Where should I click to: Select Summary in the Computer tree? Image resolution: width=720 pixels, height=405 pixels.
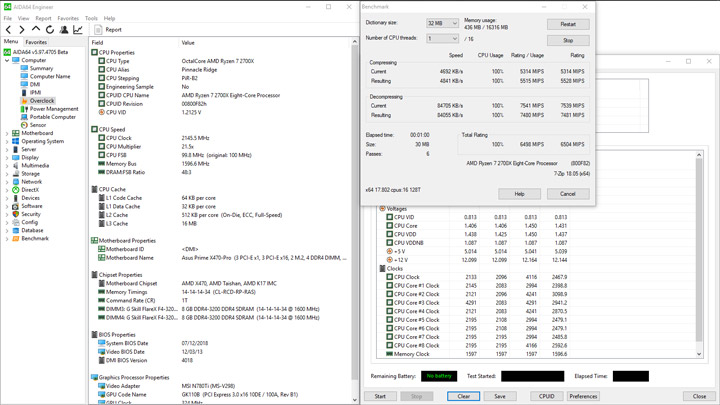(x=41, y=68)
